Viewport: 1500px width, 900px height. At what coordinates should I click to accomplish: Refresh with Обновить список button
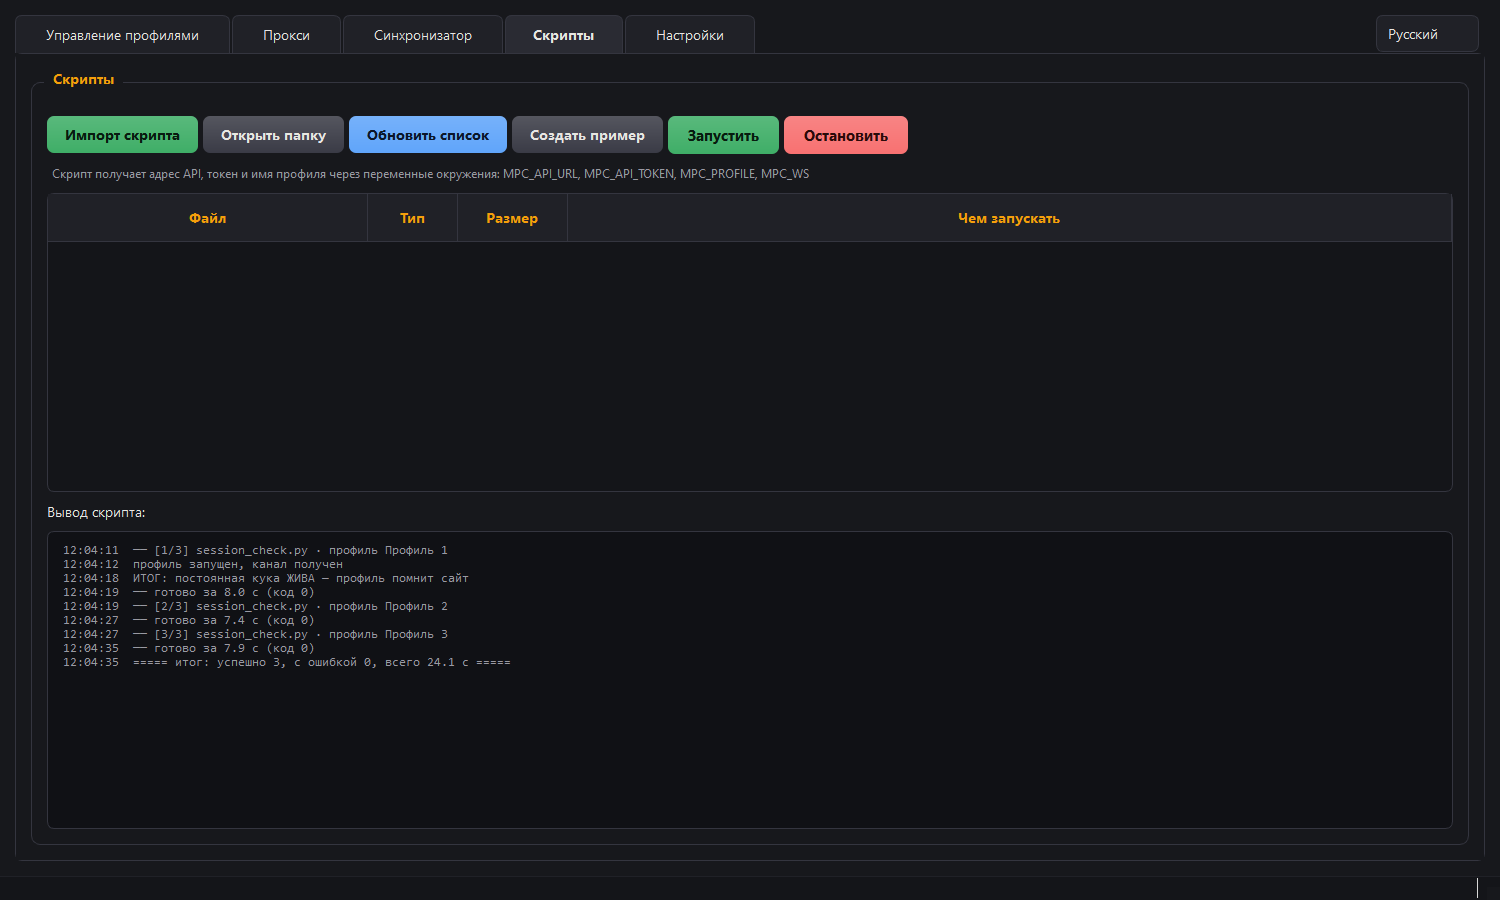point(428,135)
